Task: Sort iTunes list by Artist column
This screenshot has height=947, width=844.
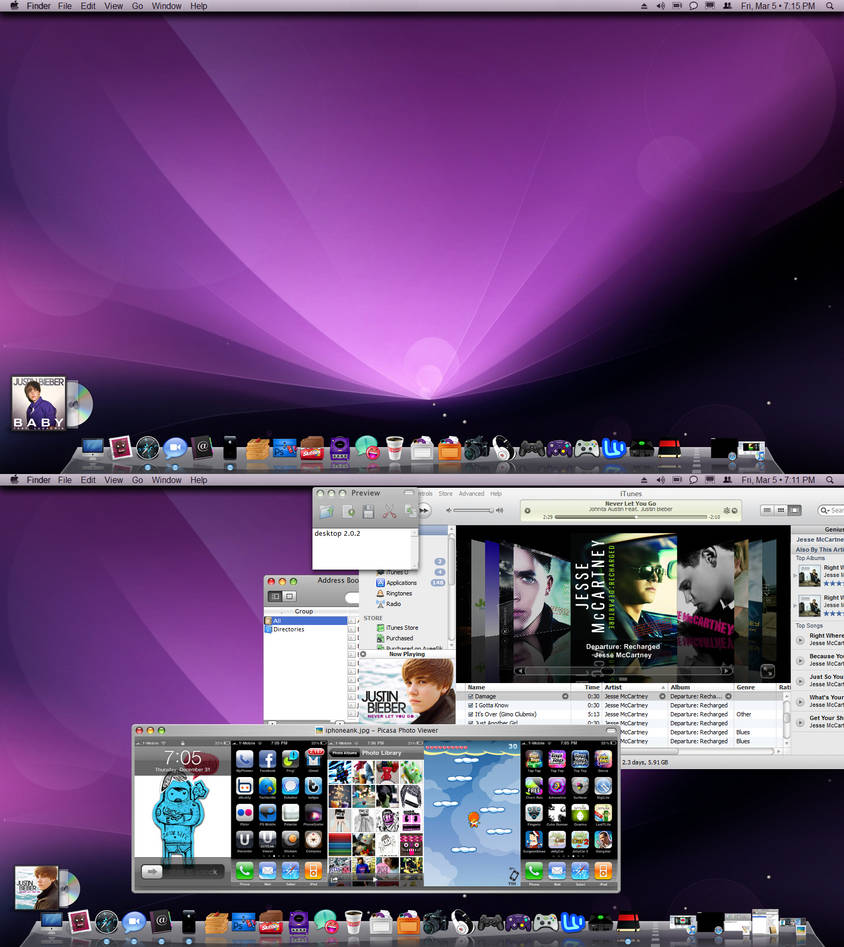Action: click(x=634, y=687)
